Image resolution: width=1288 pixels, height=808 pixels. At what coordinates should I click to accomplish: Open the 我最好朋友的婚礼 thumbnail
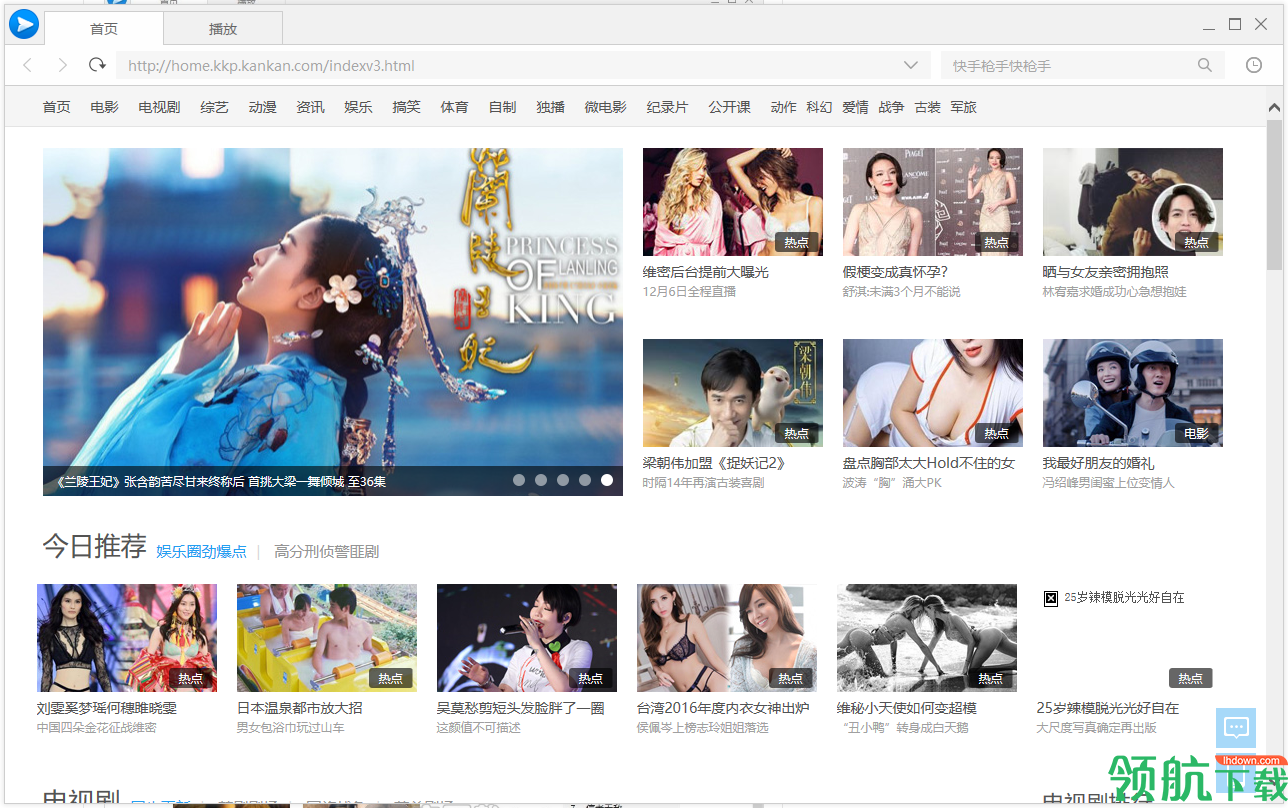click(x=1133, y=393)
